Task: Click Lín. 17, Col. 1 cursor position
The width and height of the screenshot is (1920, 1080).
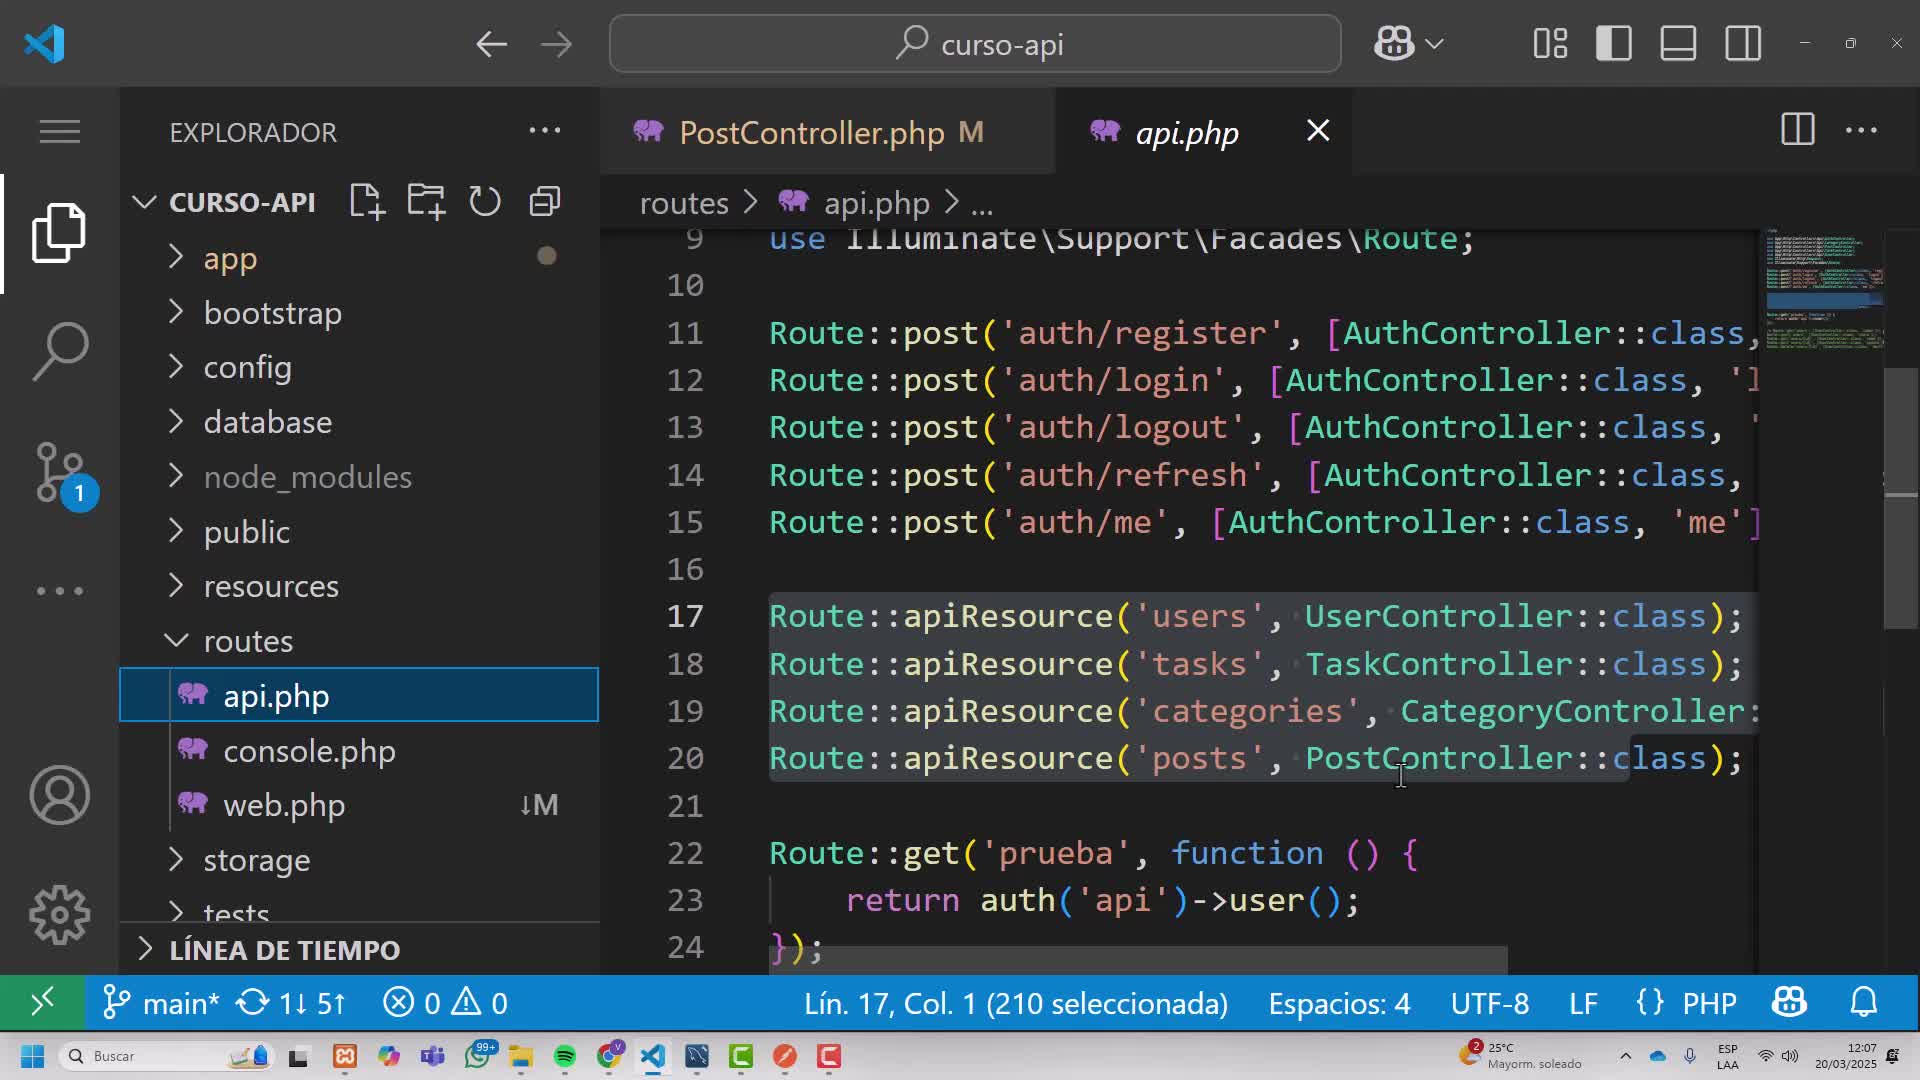Action: click(1016, 1003)
